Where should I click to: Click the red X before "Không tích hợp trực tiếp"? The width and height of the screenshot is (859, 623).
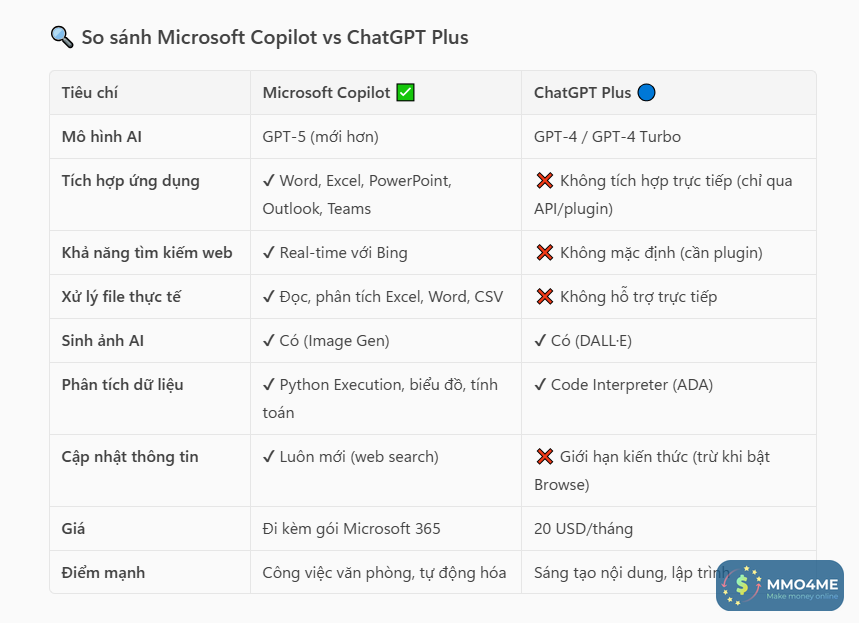coord(545,181)
